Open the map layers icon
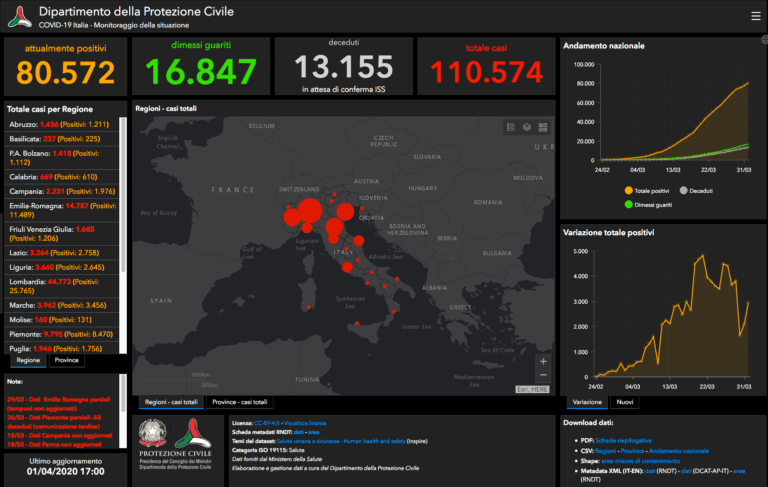 (x=526, y=127)
